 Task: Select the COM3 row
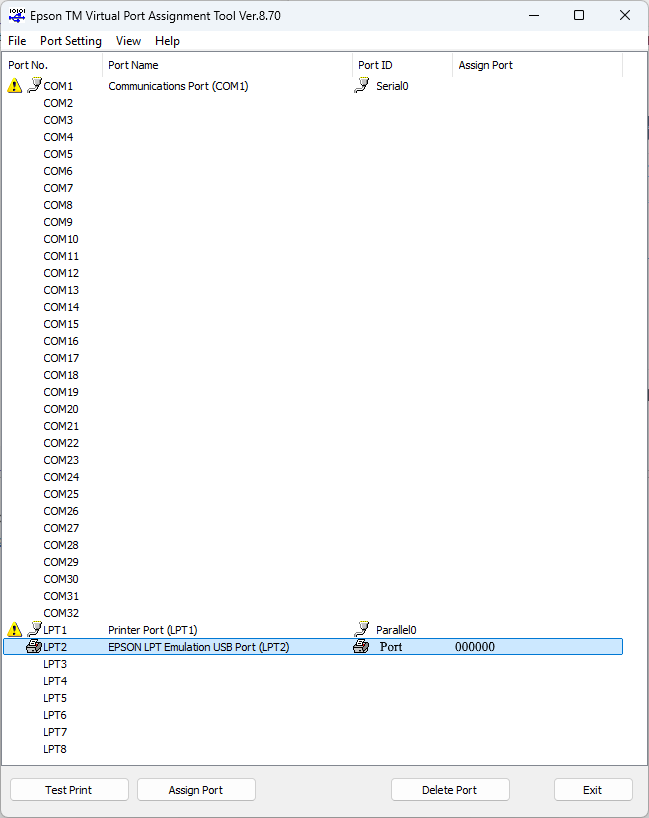coord(58,120)
